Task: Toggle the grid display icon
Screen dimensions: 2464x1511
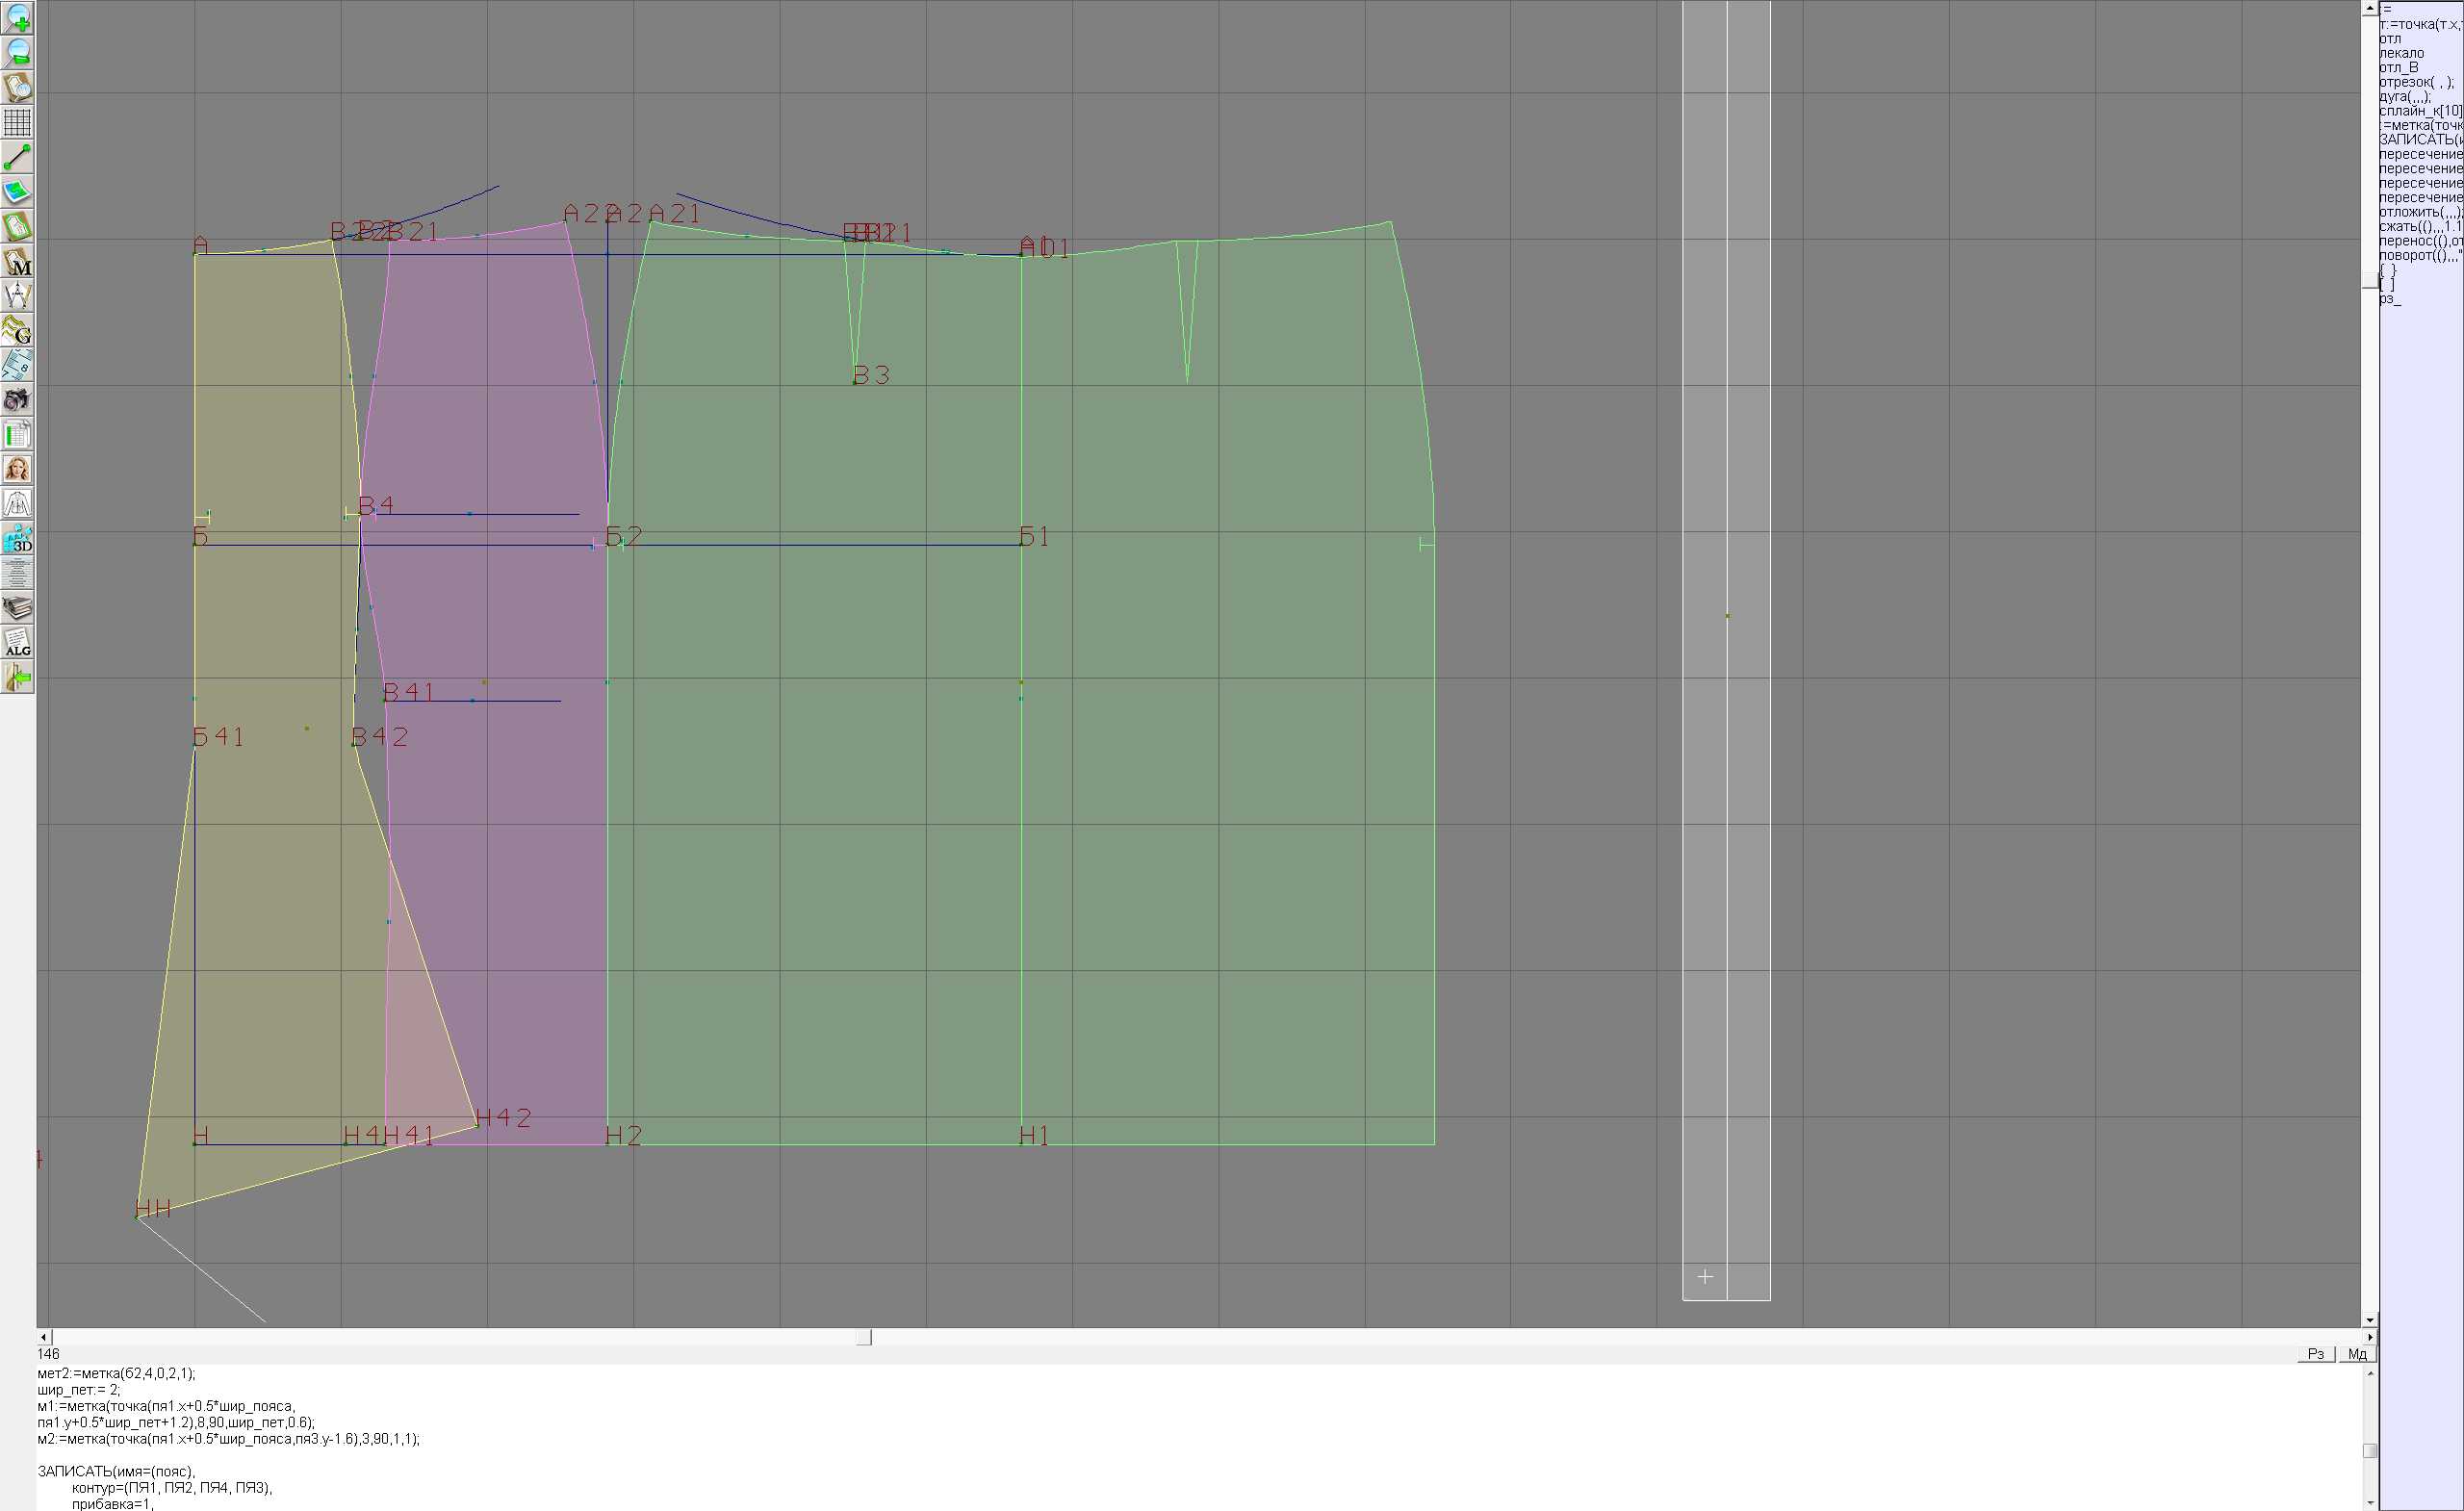Action: click(x=17, y=122)
